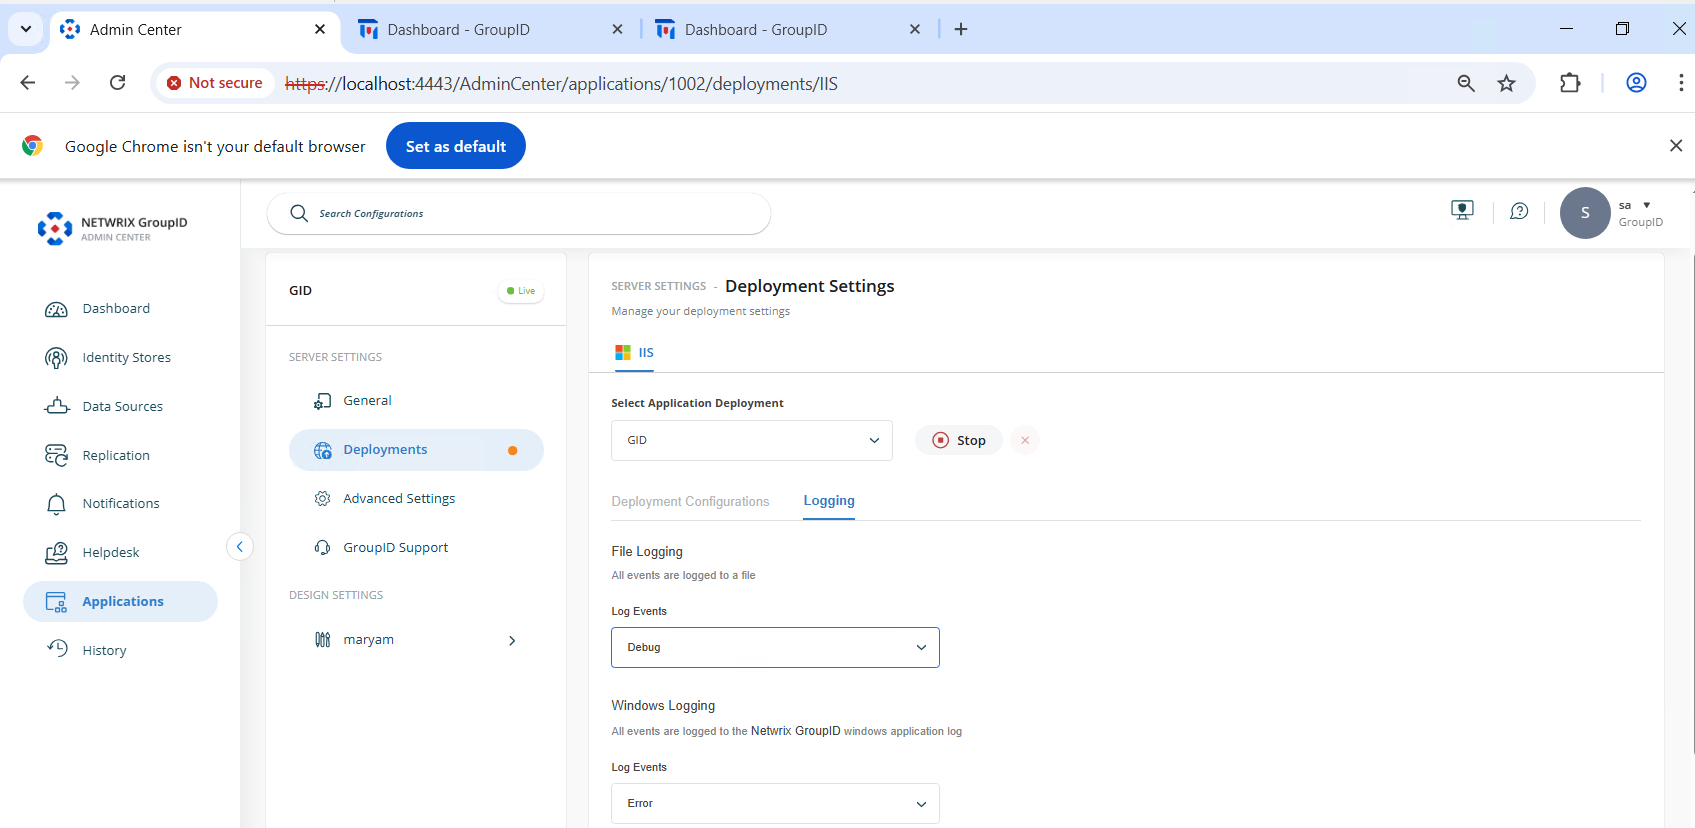Open GroupID Support
Screen dimensions: 1695x828
(x=395, y=548)
